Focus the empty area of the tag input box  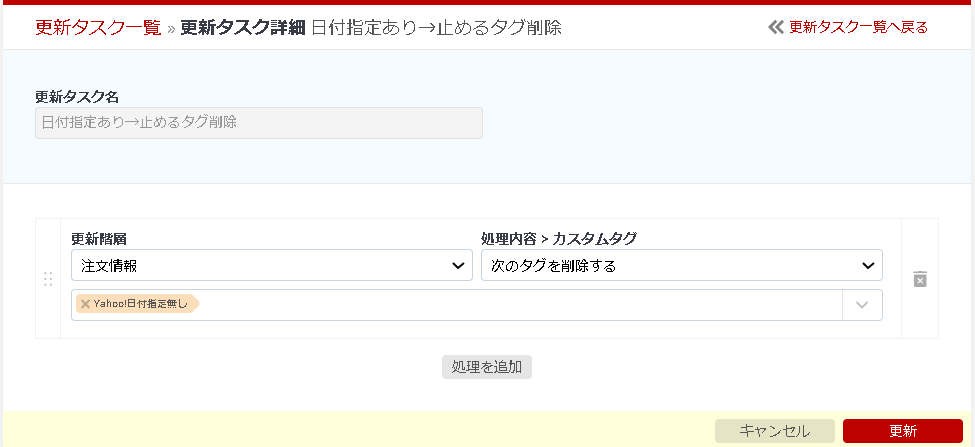pos(520,305)
